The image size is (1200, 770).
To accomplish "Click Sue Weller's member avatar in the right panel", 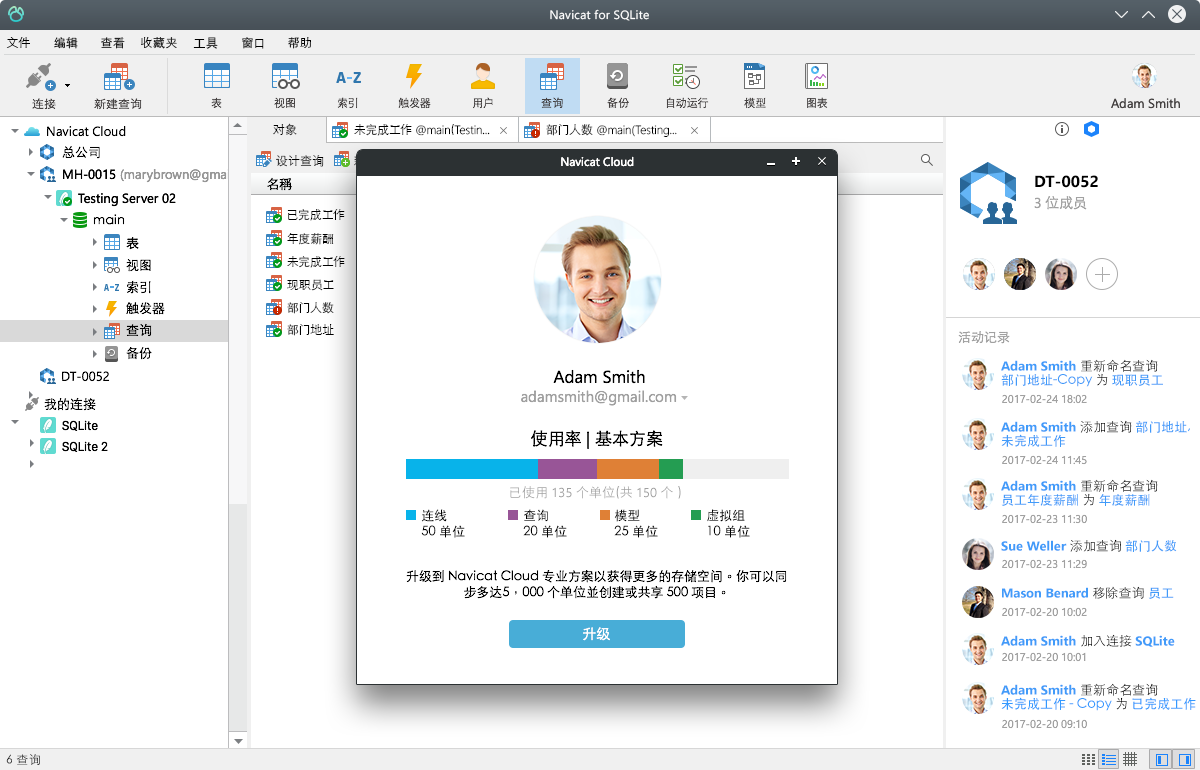I will click(1061, 274).
